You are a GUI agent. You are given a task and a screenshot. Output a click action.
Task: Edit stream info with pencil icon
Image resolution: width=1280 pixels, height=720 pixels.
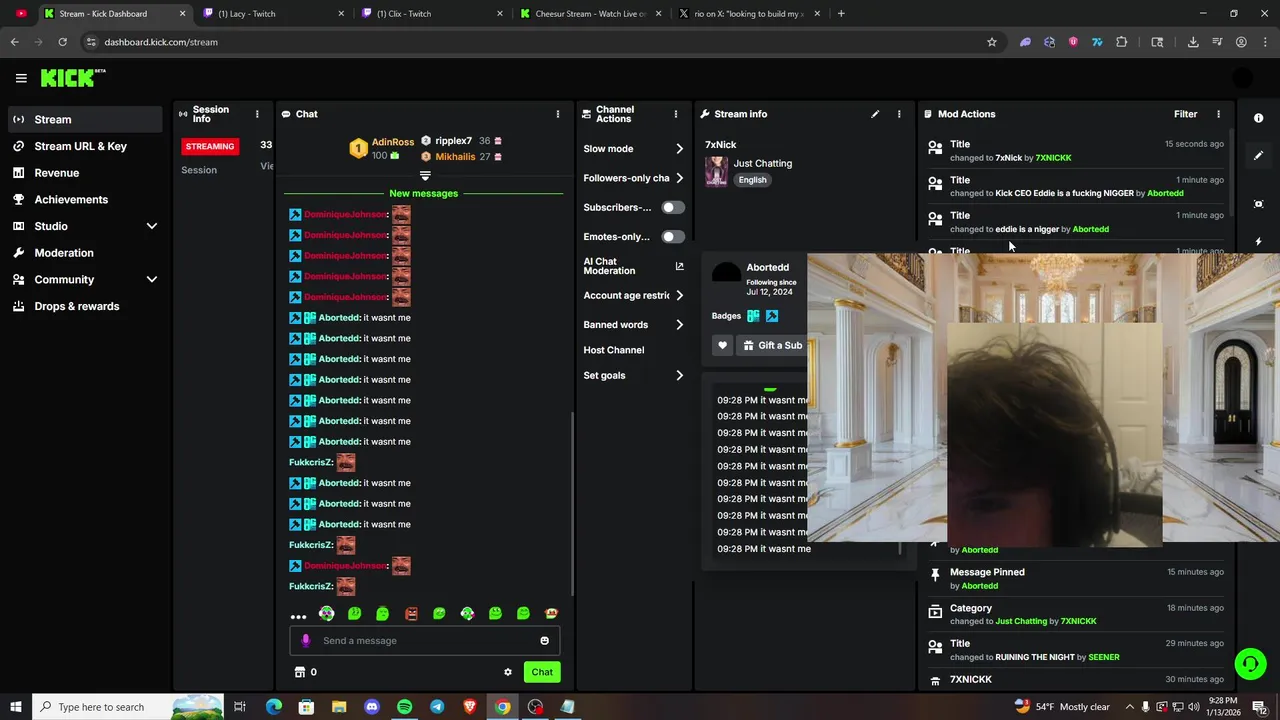[875, 114]
